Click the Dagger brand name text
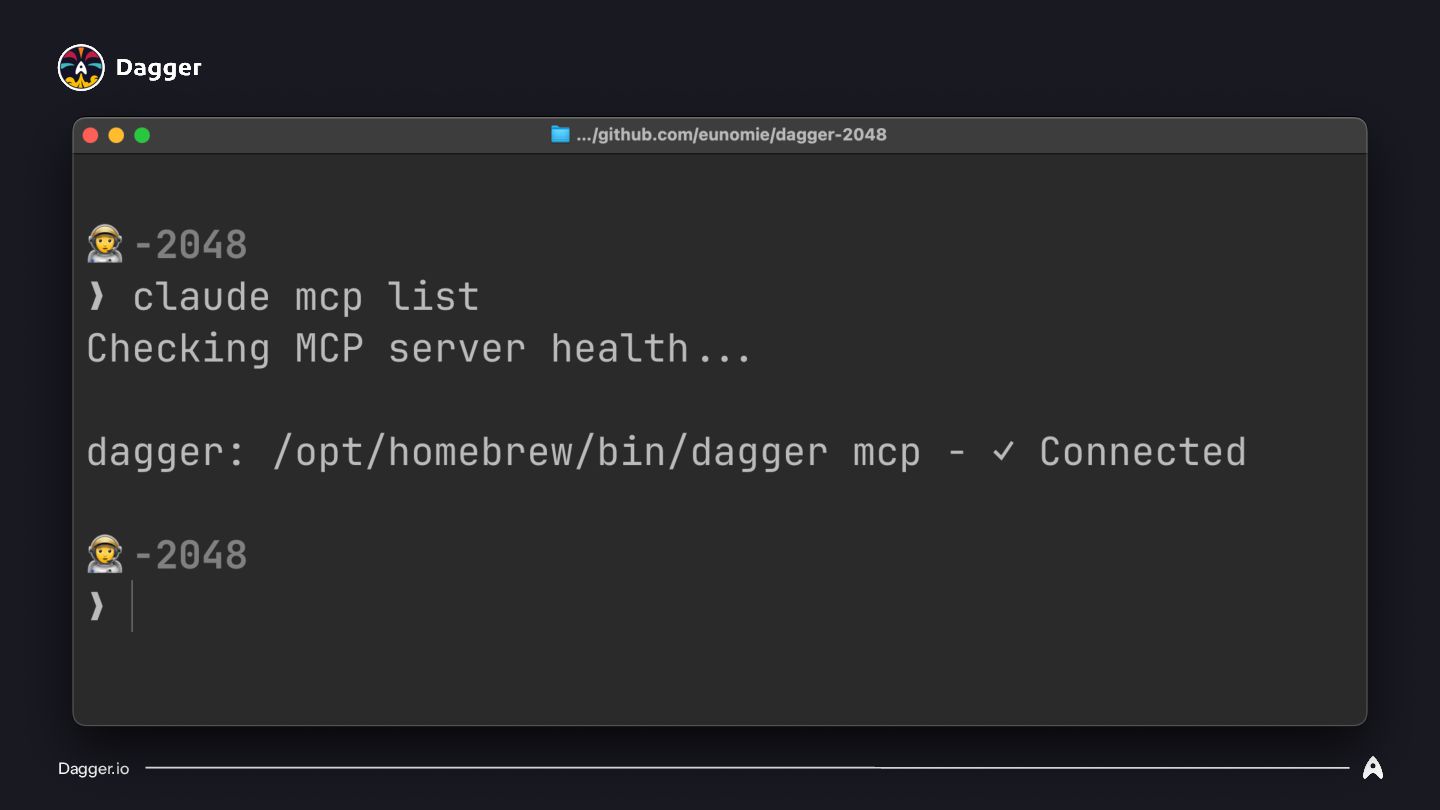The height and width of the screenshot is (810, 1440). [x=158, y=68]
